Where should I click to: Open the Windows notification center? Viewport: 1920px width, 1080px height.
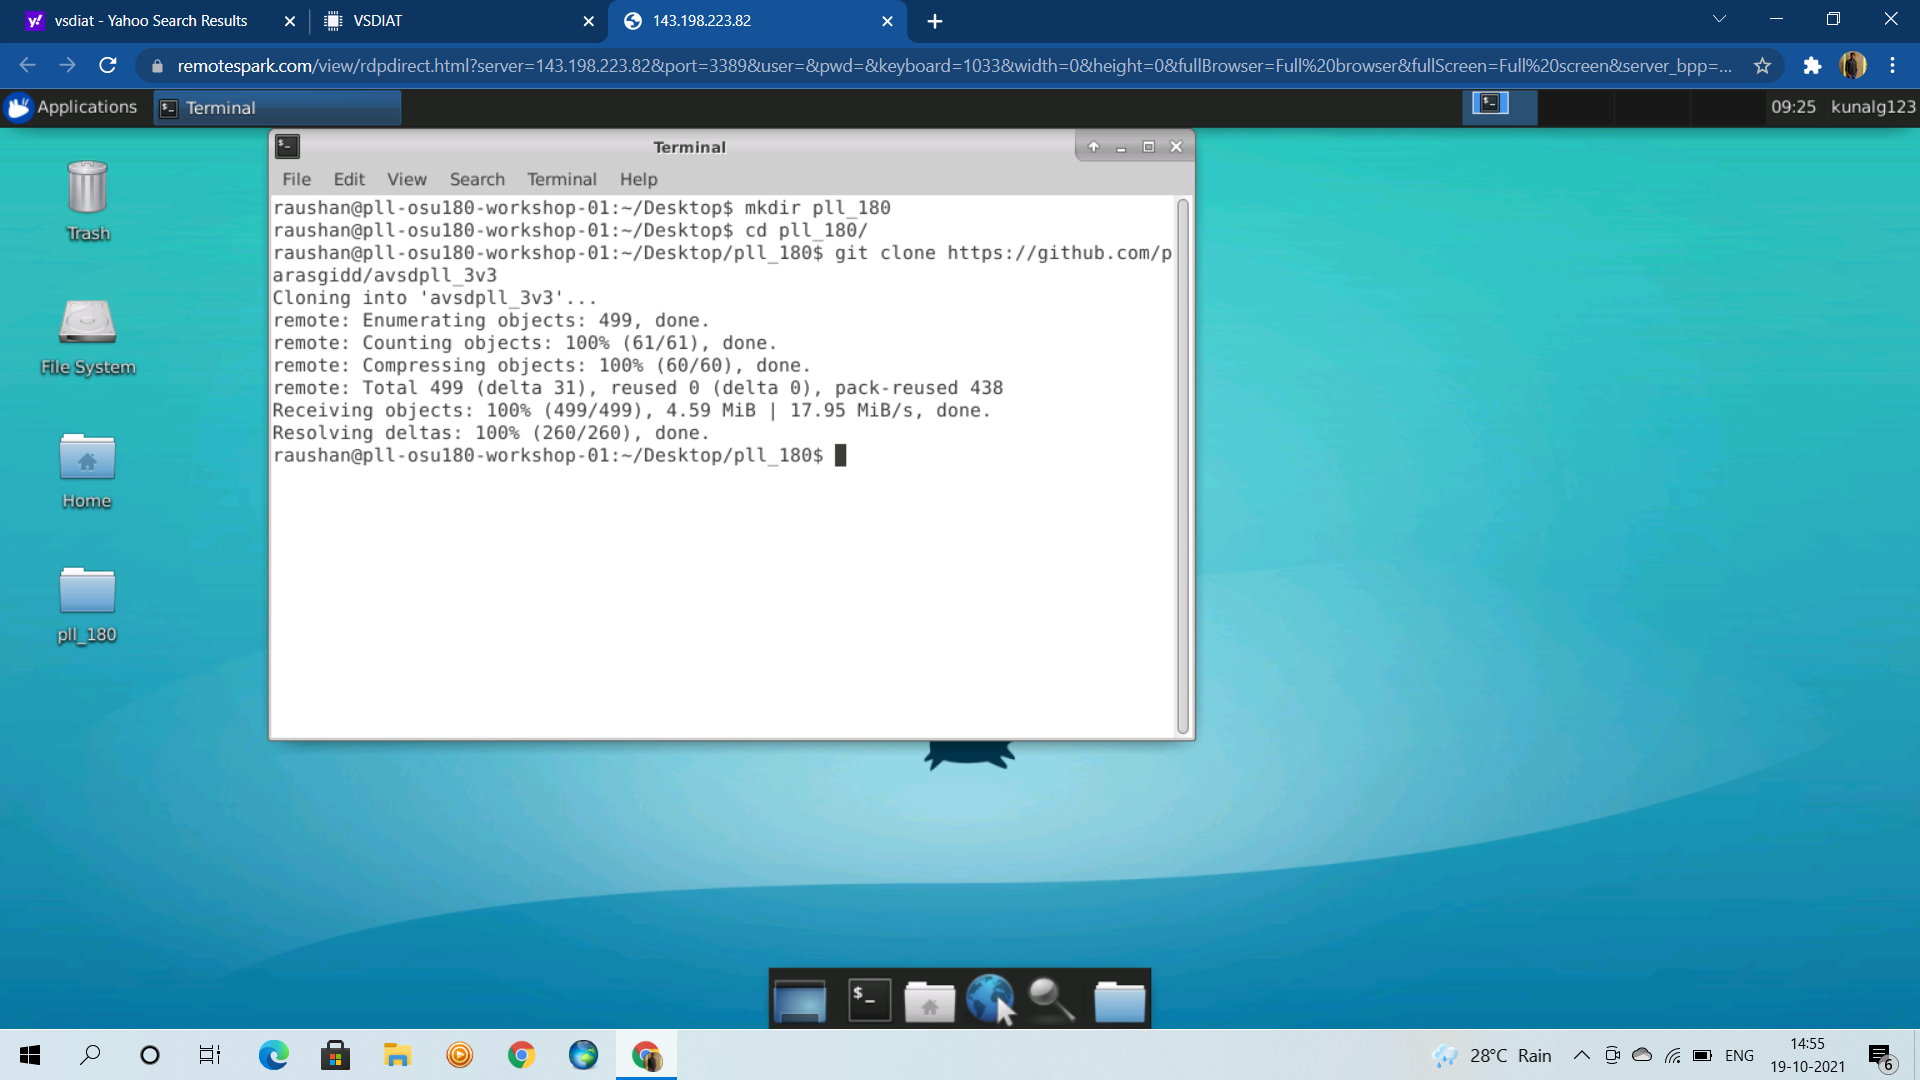1881,1056
